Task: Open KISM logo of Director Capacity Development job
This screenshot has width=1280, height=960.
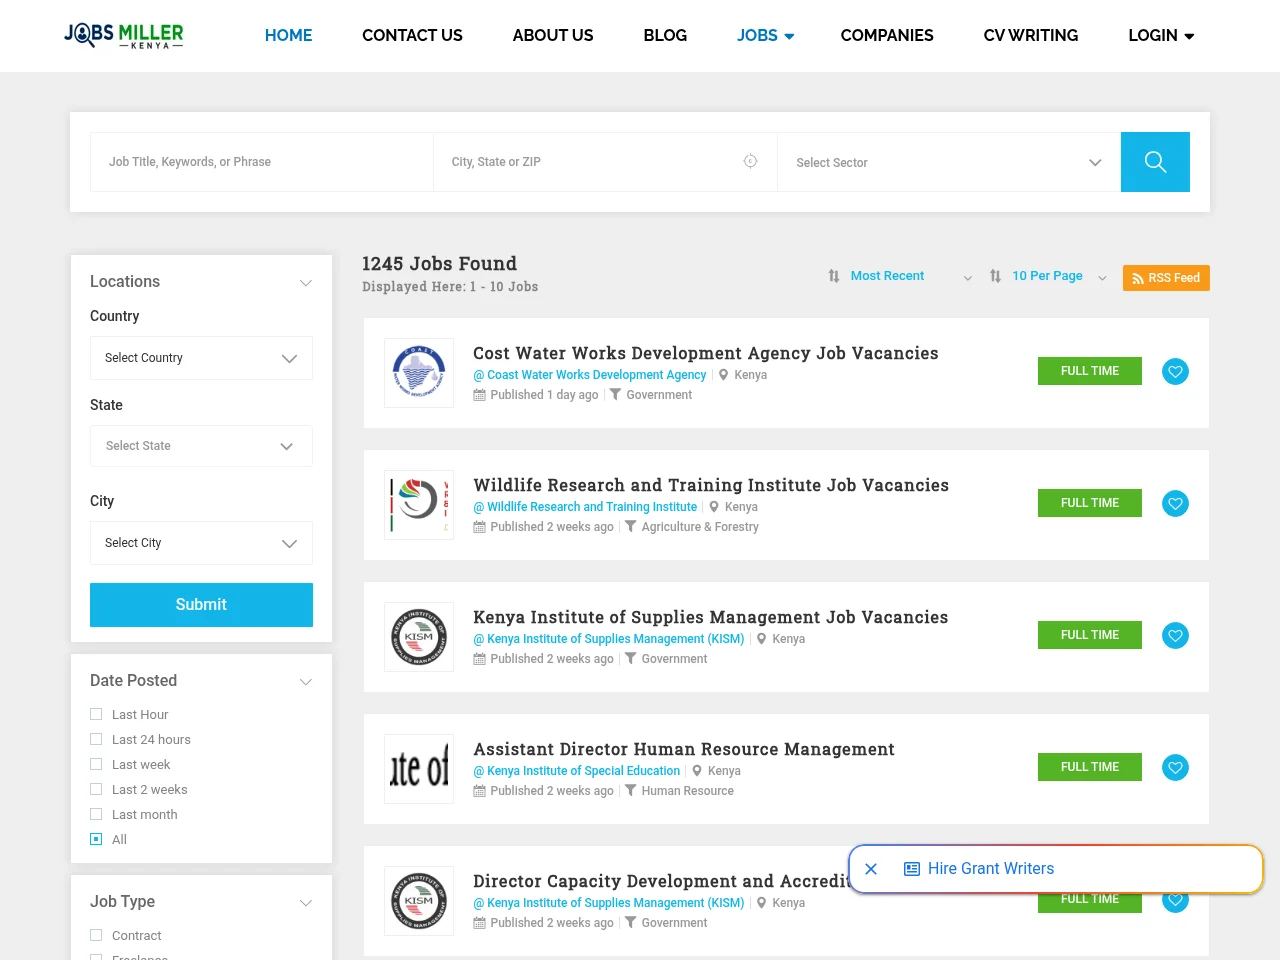Action: point(419,901)
